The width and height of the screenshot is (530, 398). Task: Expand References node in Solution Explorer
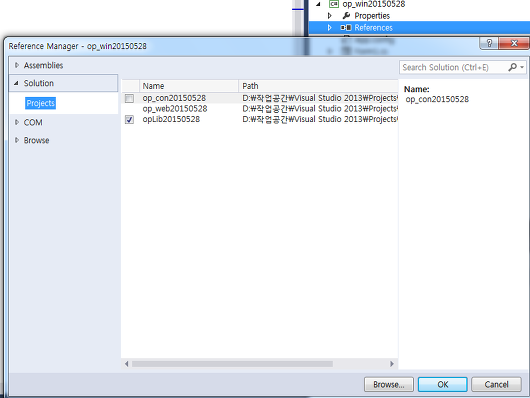point(330,27)
